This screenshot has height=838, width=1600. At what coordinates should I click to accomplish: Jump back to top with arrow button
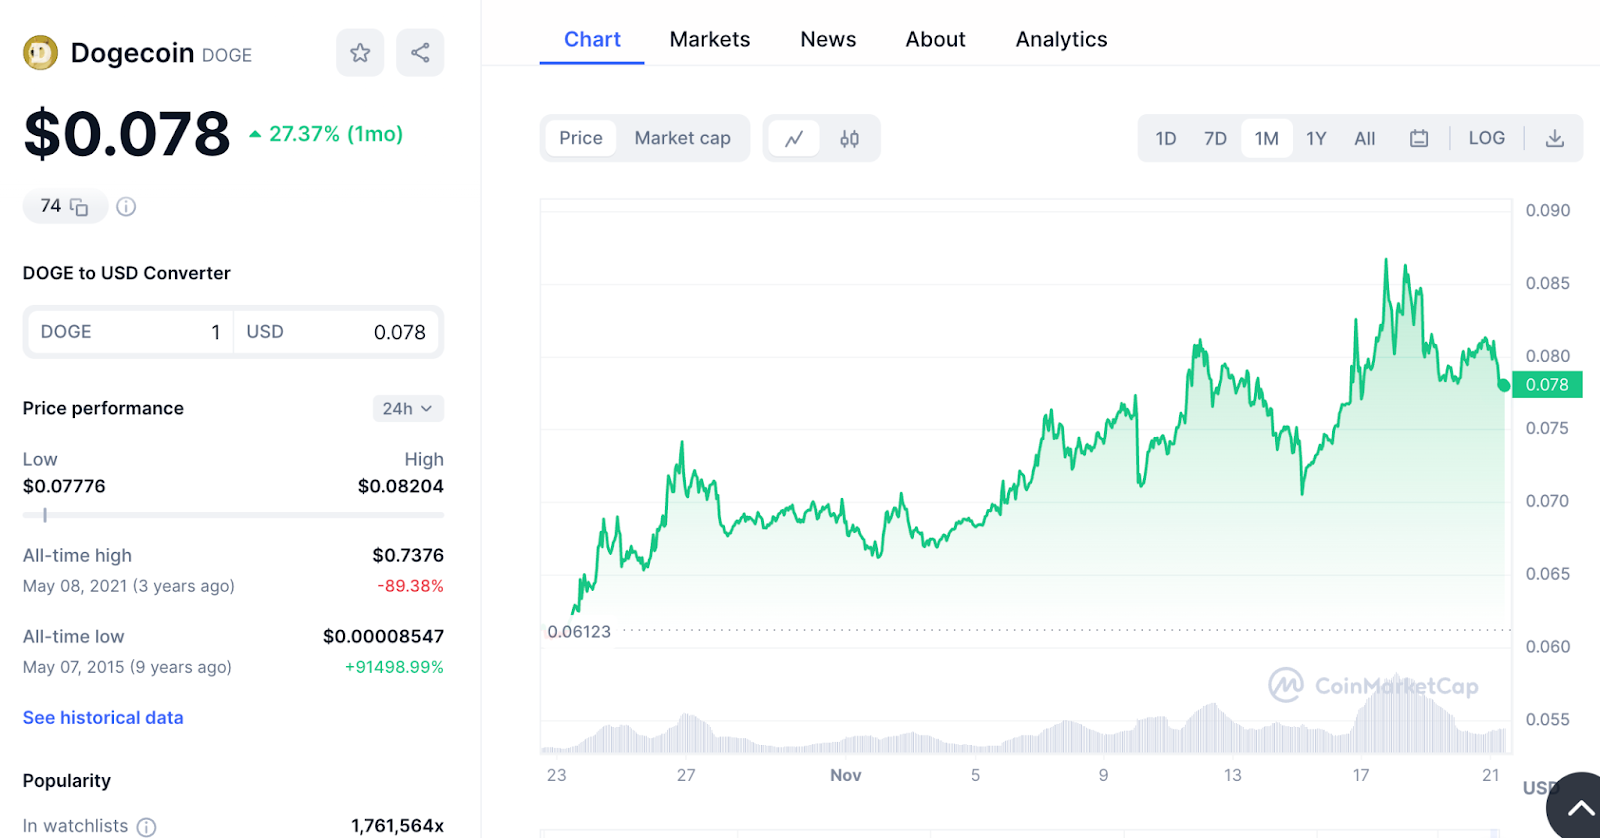(x=1579, y=808)
